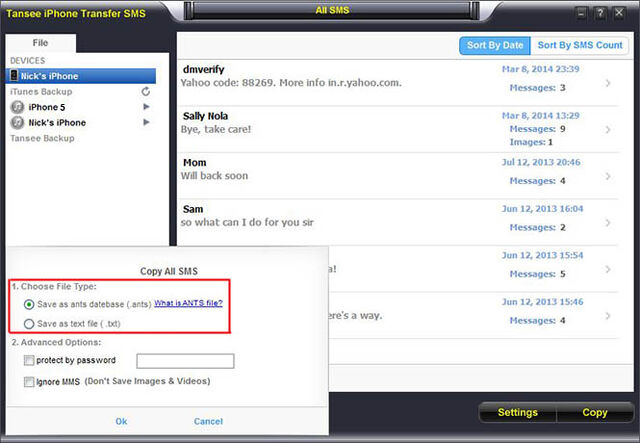Open the What is ANTS file link
Screen dimensions: 640x443
tap(188, 303)
